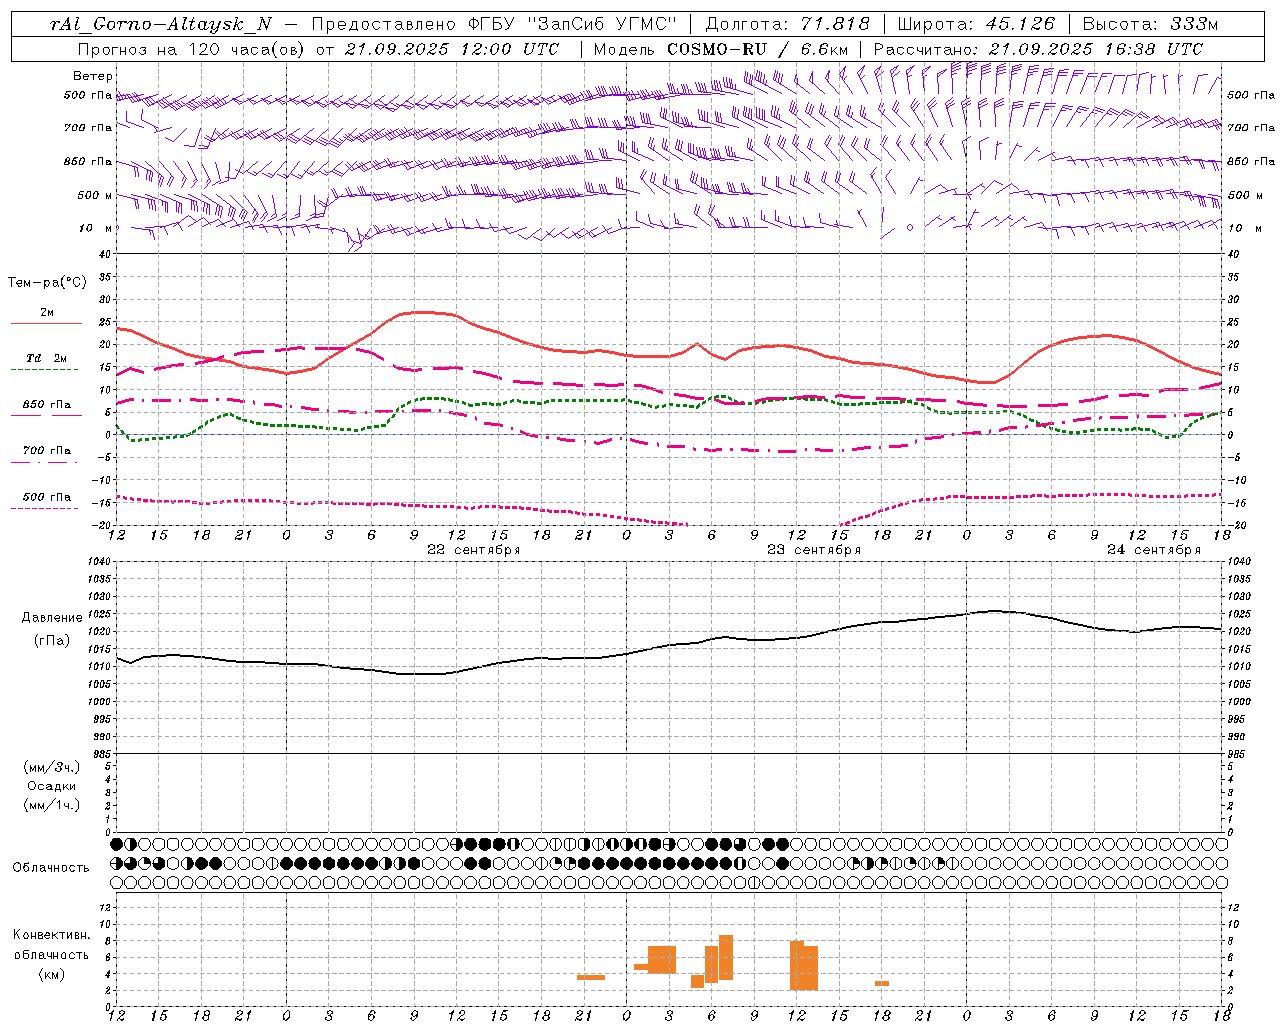Click the '(км)' unit under convective cloud label

(52, 974)
